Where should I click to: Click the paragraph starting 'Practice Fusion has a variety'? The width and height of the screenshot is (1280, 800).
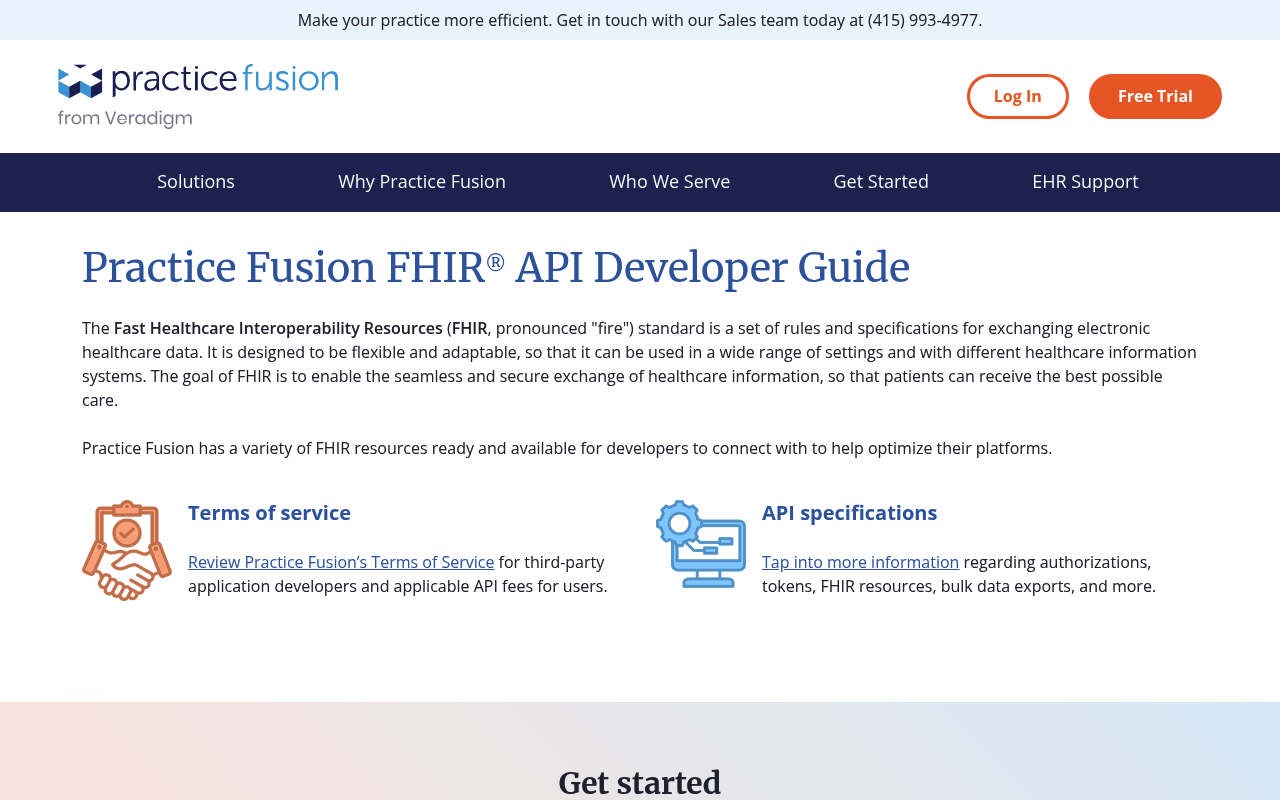(x=567, y=448)
